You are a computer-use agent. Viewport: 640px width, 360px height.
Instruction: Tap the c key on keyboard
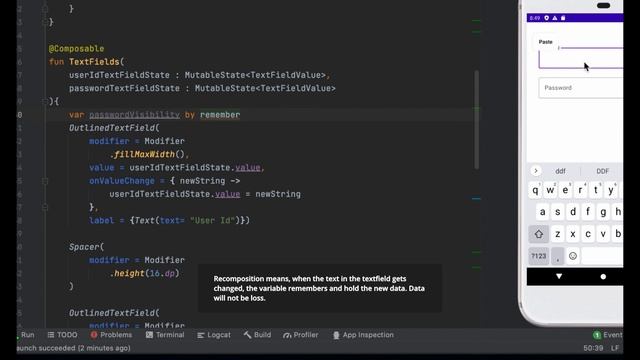[x=588, y=234]
